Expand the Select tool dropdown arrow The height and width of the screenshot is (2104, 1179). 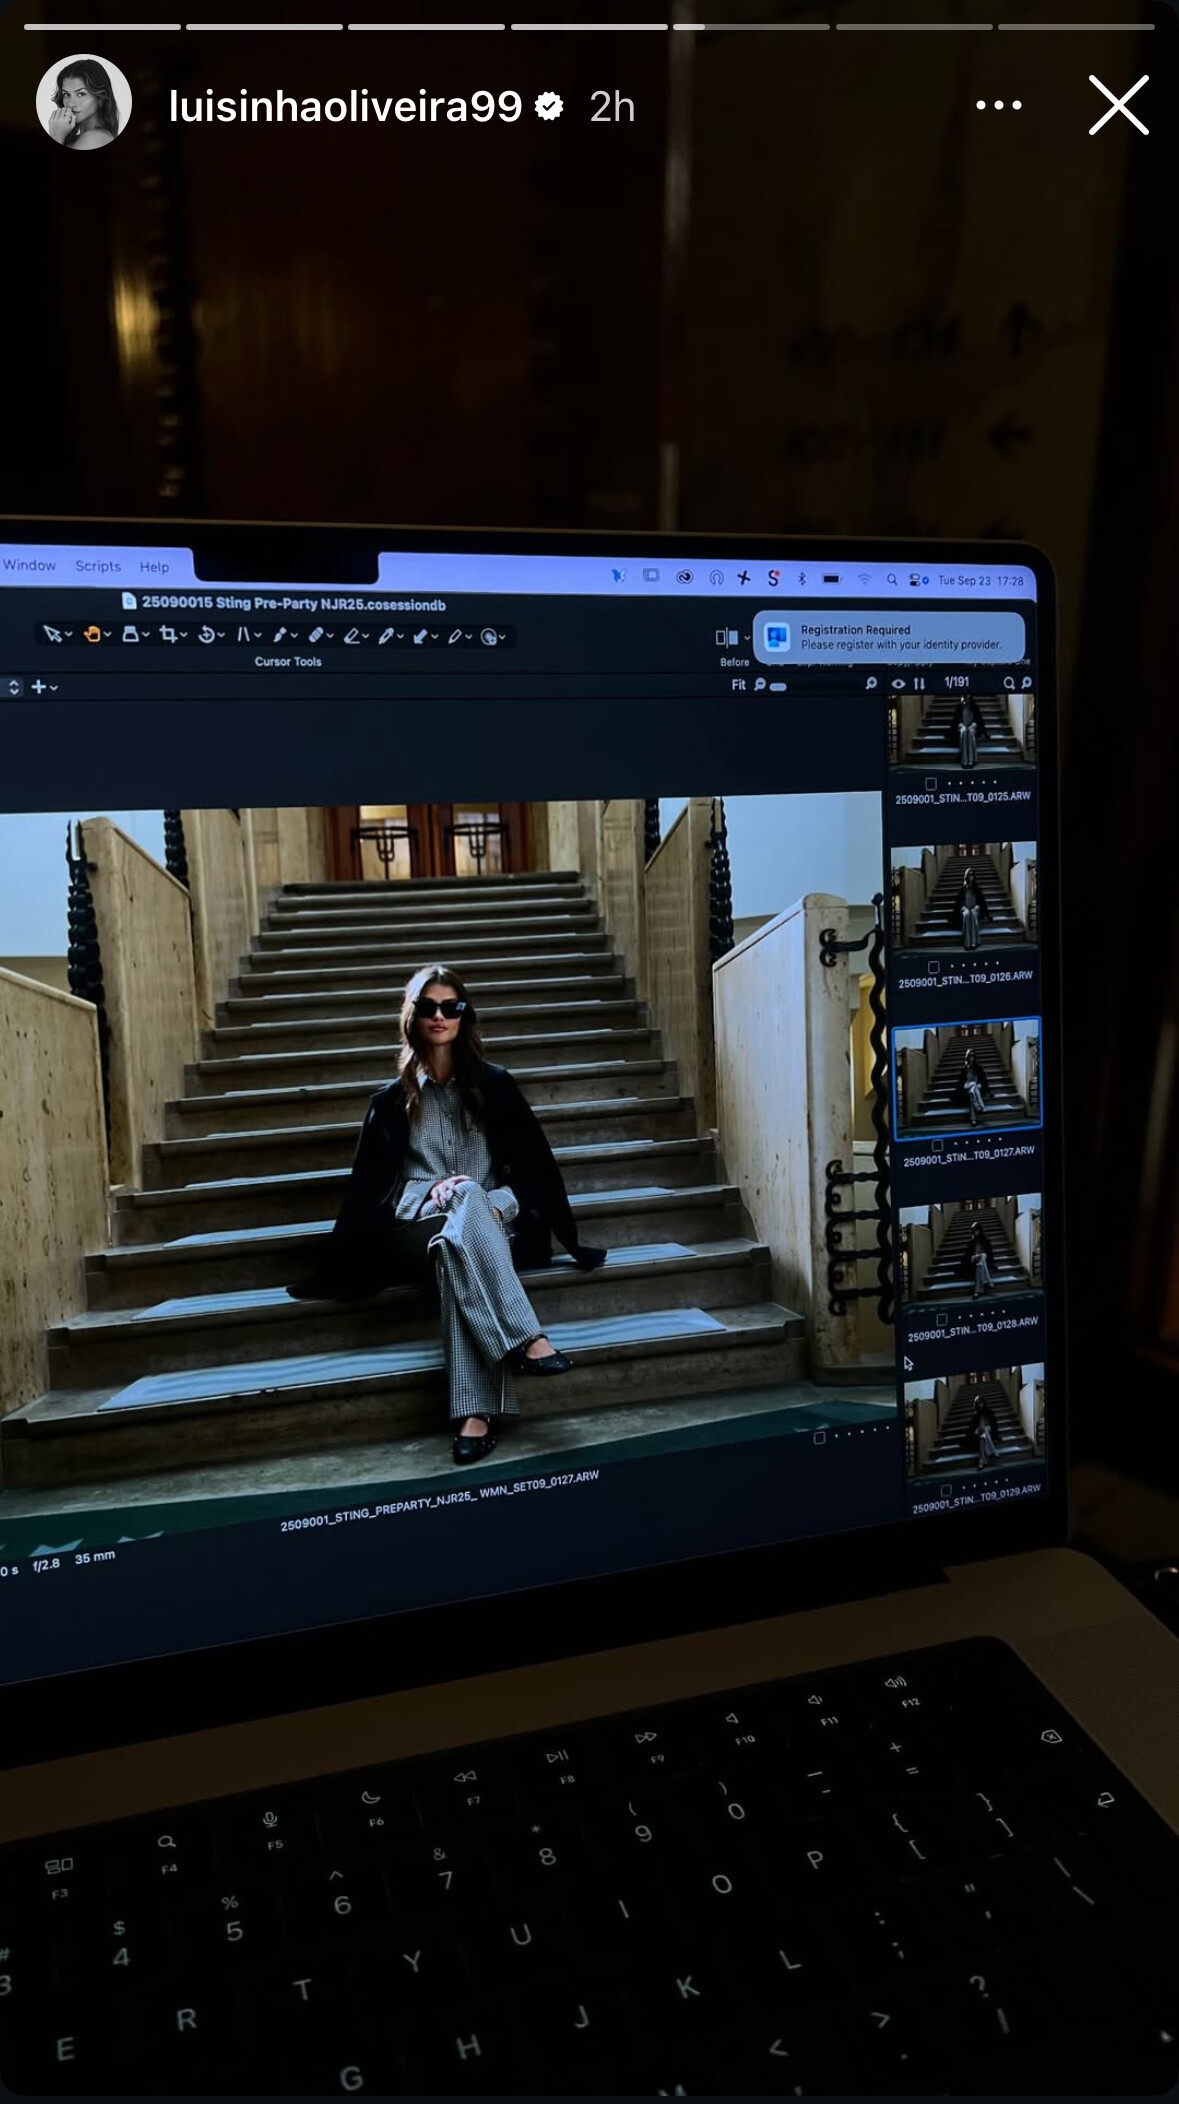point(69,635)
